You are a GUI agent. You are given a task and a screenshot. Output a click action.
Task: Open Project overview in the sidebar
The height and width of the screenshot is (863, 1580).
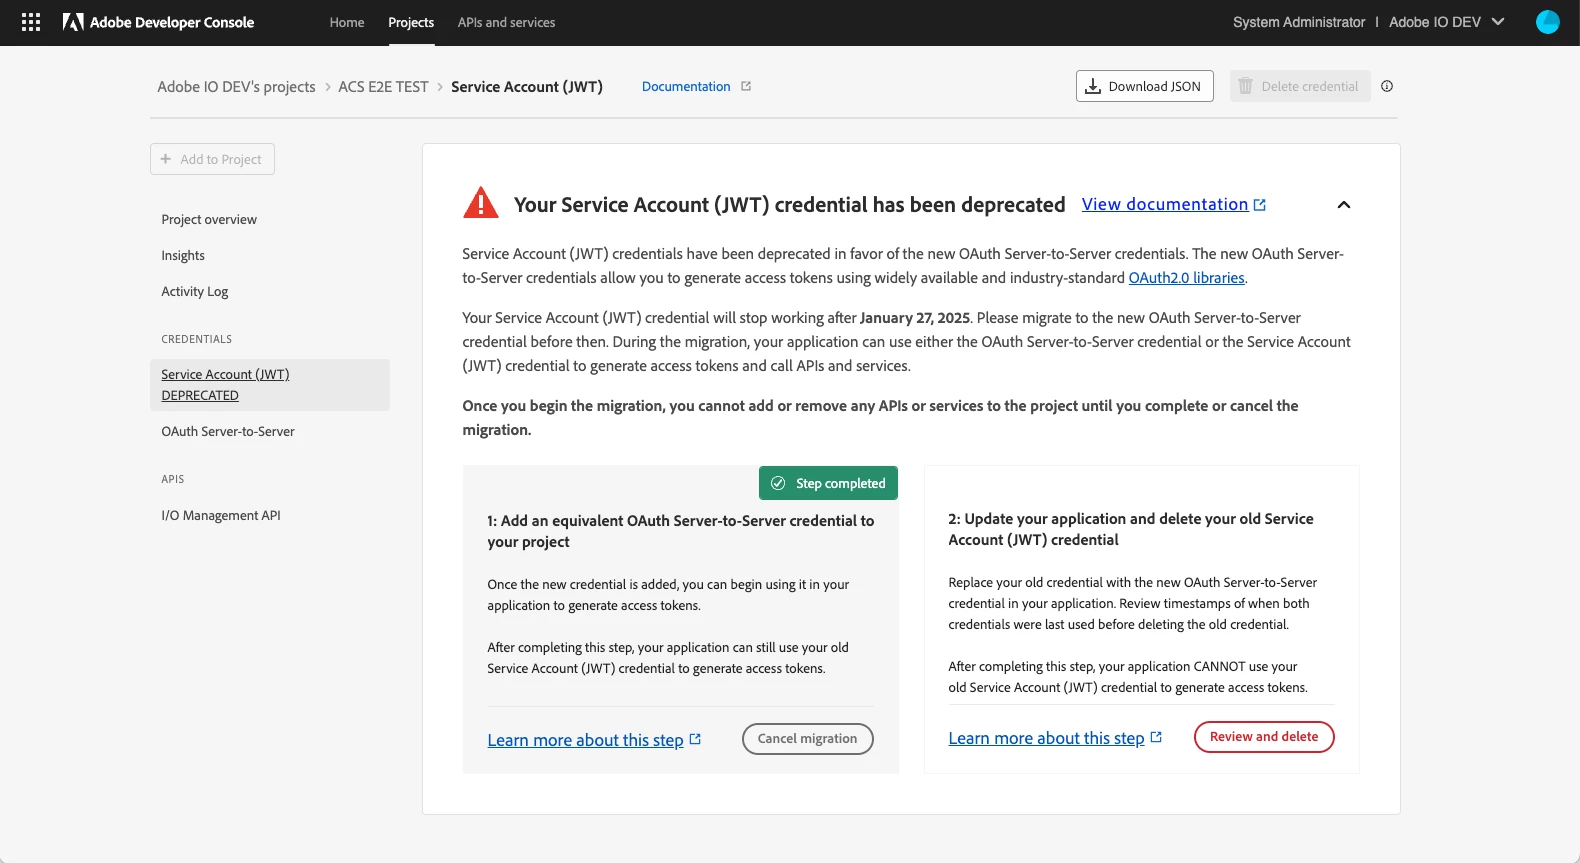(209, 219)
